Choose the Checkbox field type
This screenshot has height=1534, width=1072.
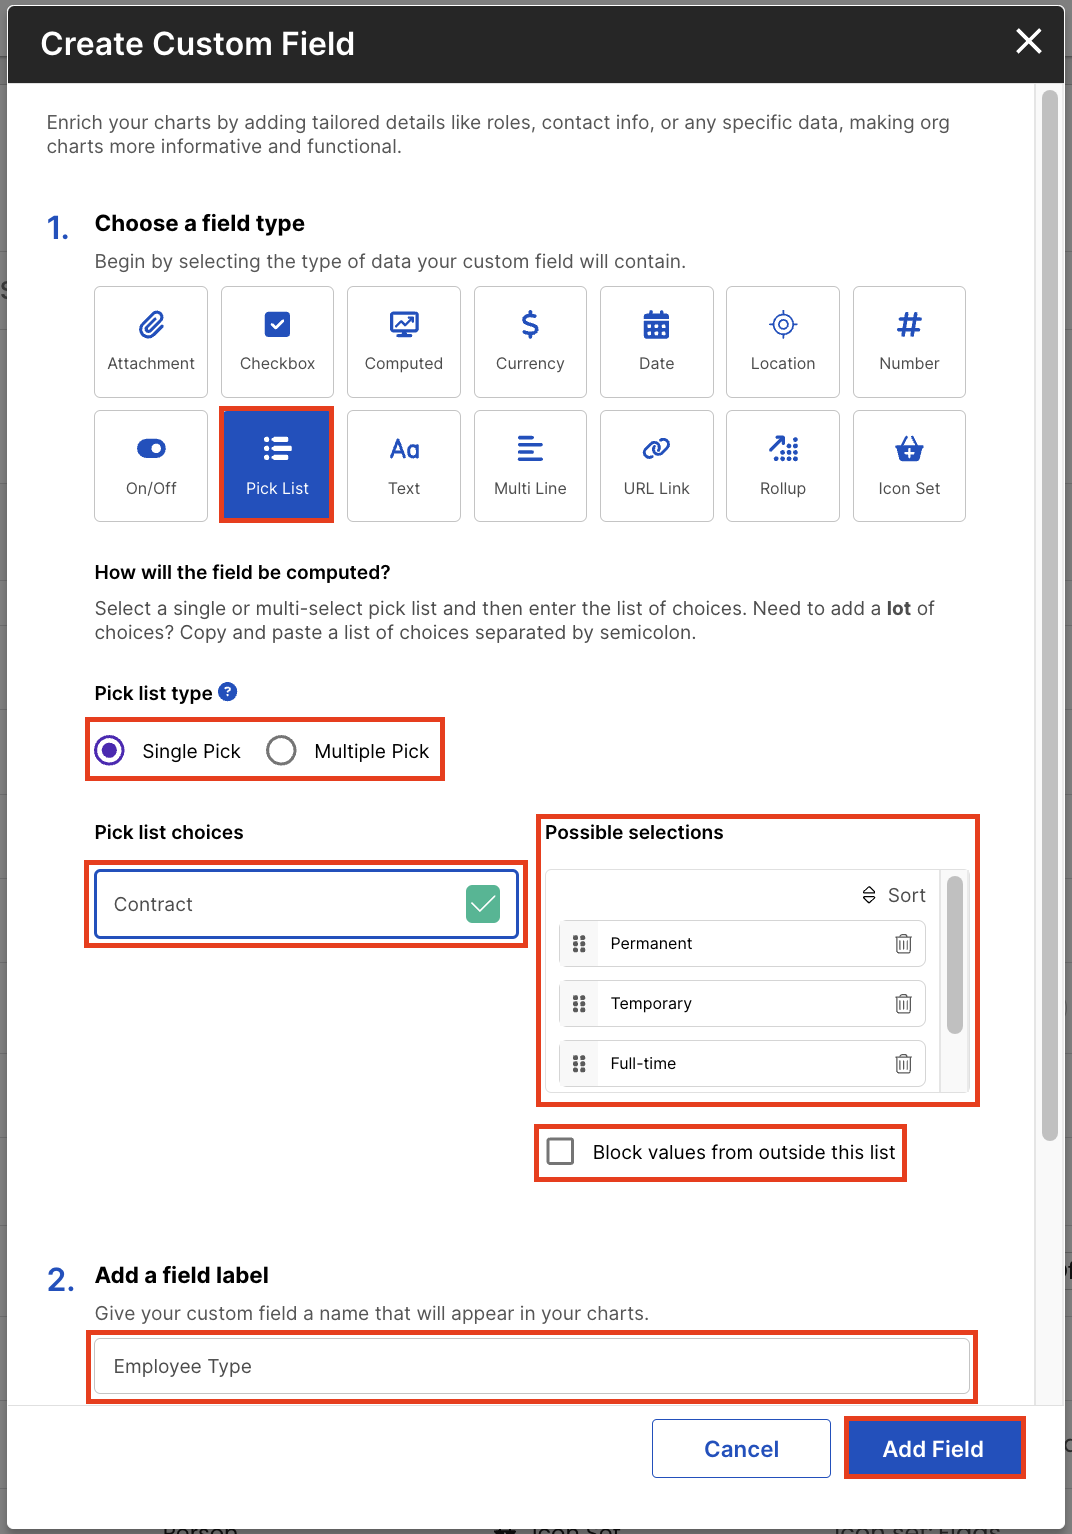coord(276,341)
